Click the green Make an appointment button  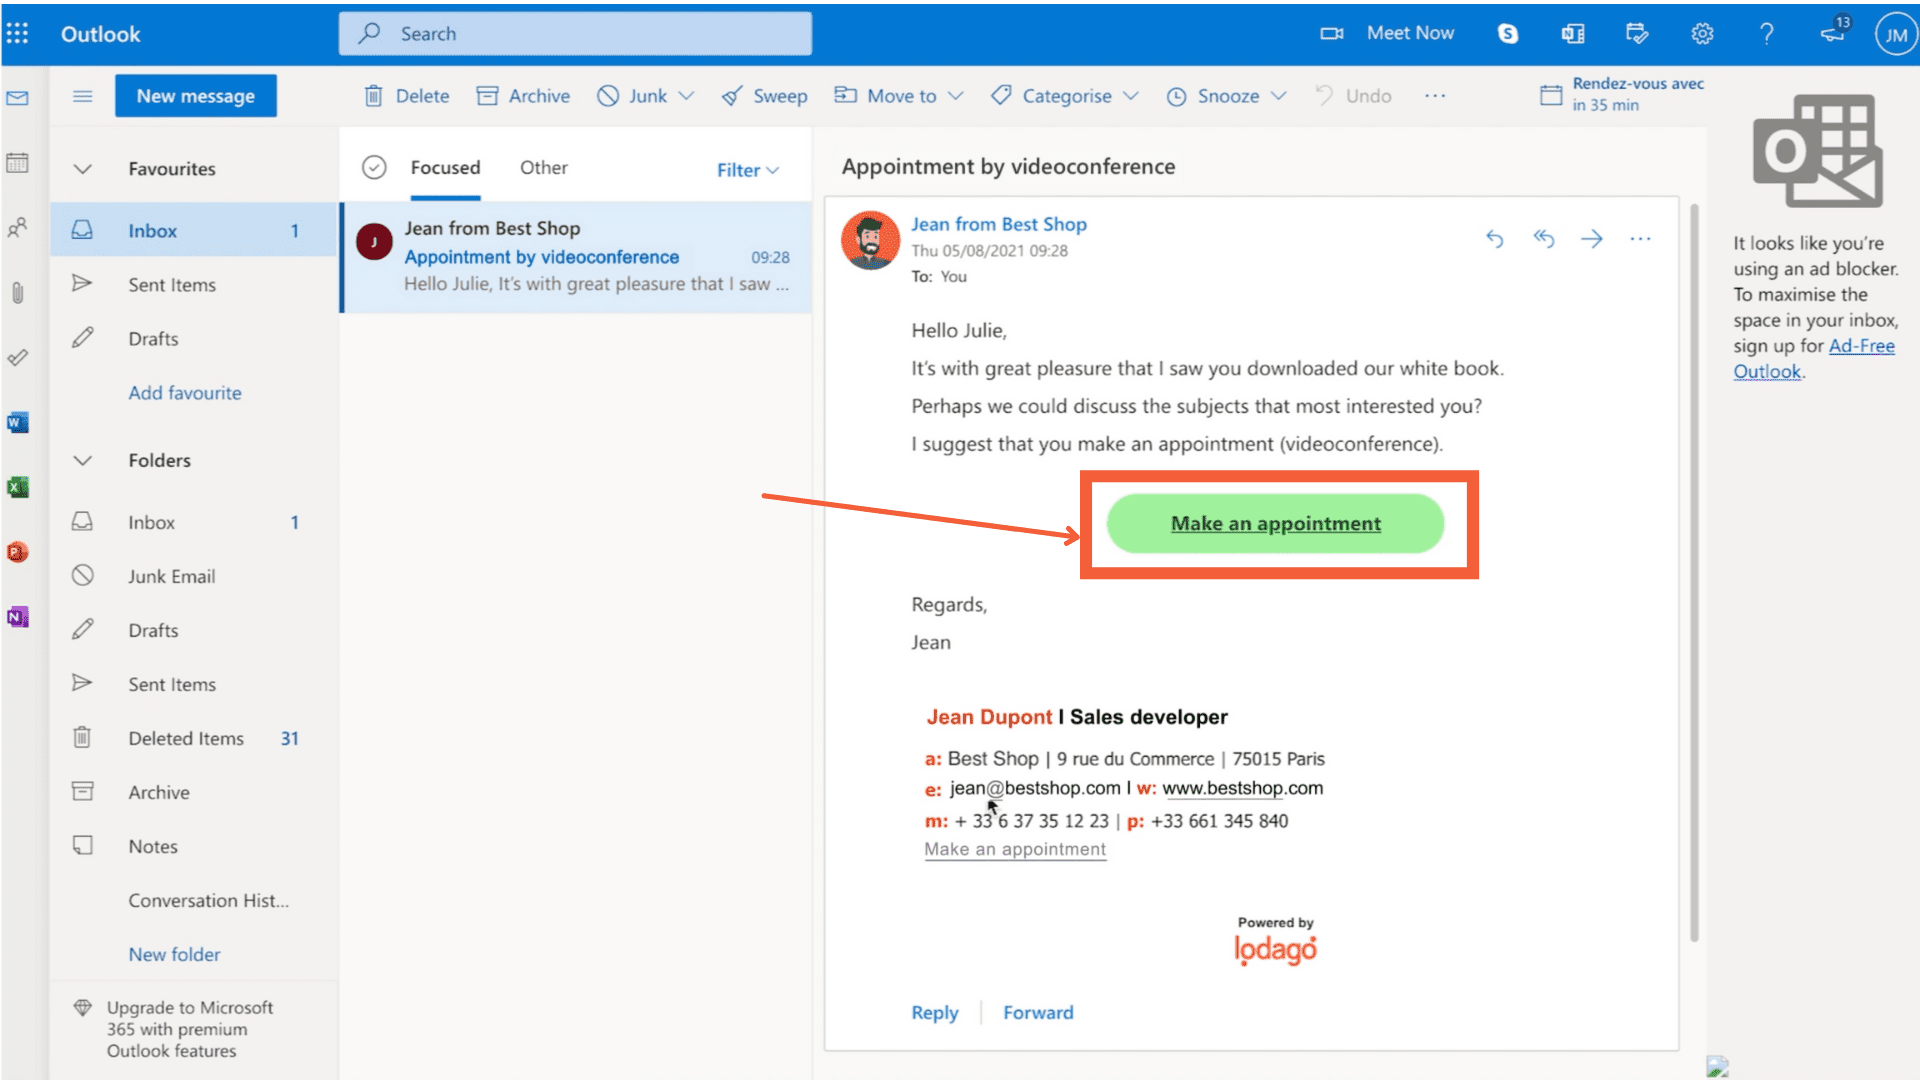(1275, 523)
